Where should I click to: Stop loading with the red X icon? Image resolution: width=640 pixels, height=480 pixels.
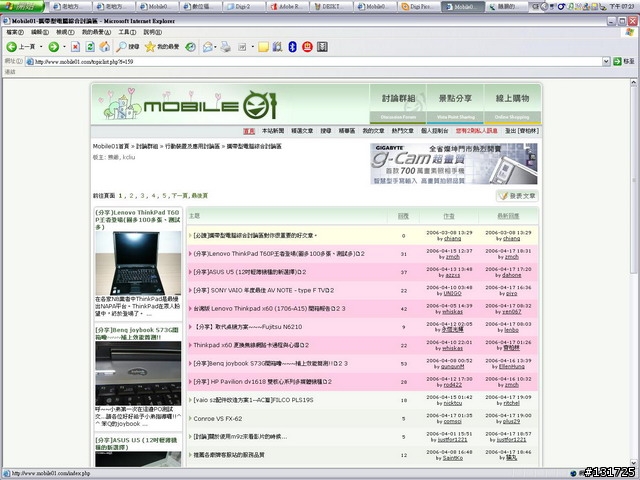coord(76,47)
